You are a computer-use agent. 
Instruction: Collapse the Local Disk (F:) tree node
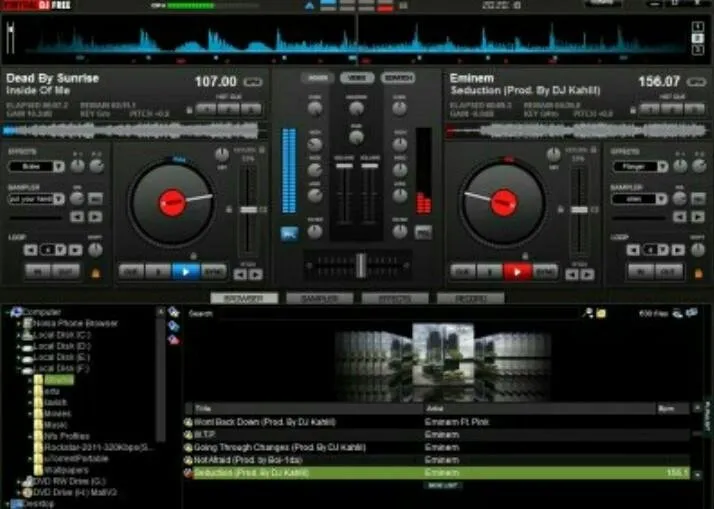(x=18, y=369)
